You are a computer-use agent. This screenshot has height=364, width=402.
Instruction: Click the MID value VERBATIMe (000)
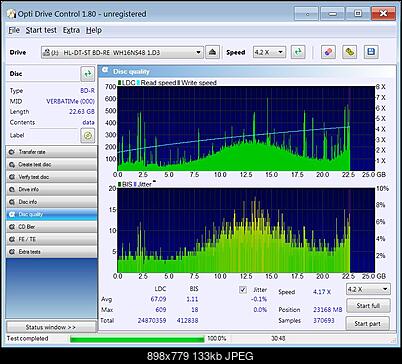click(x=70, y=101)
